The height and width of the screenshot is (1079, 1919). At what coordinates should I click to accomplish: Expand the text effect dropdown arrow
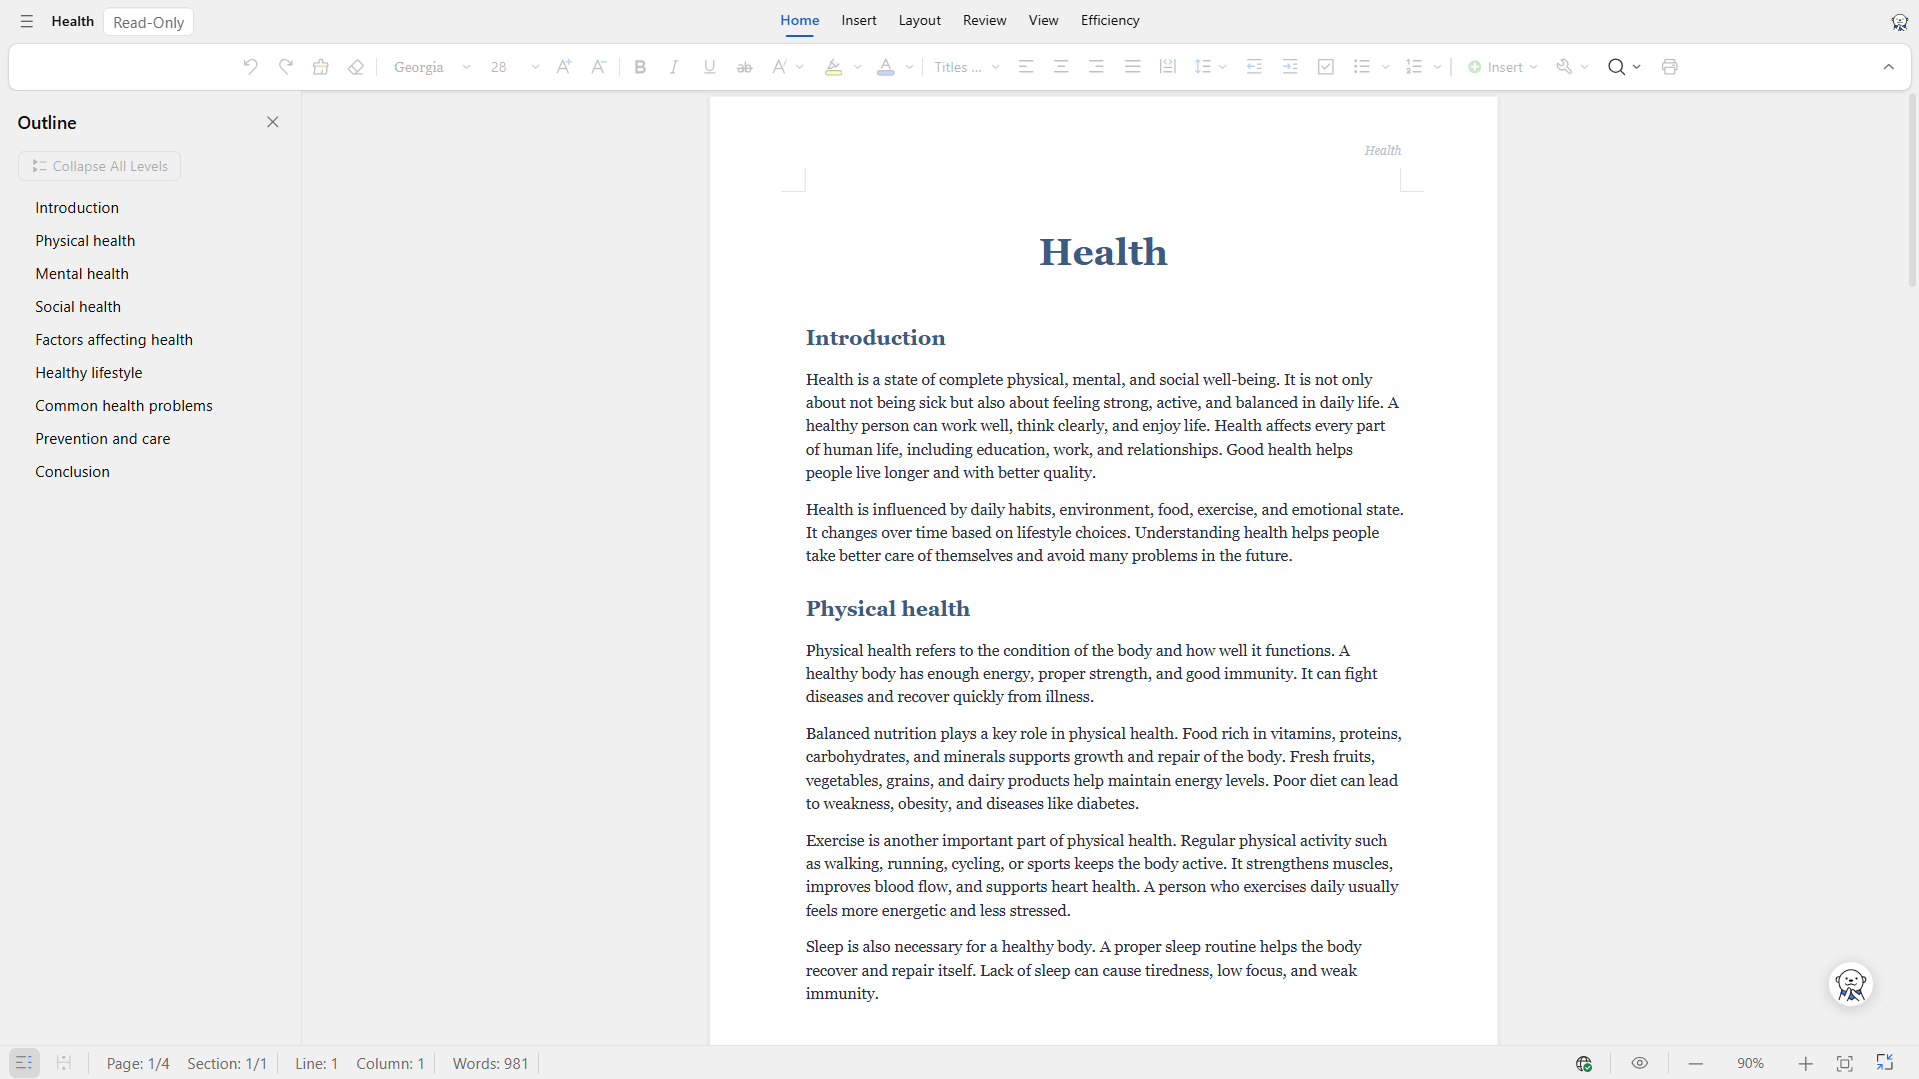point(800,67)
